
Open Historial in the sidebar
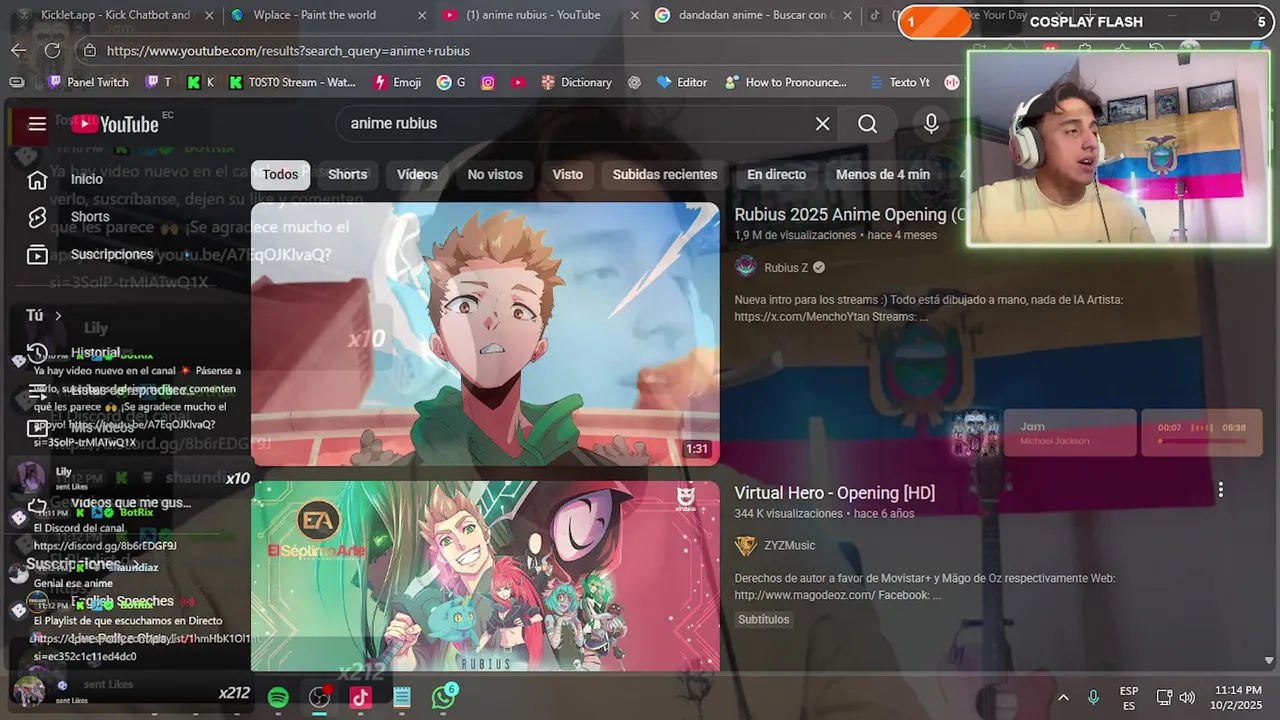(95, 353)
